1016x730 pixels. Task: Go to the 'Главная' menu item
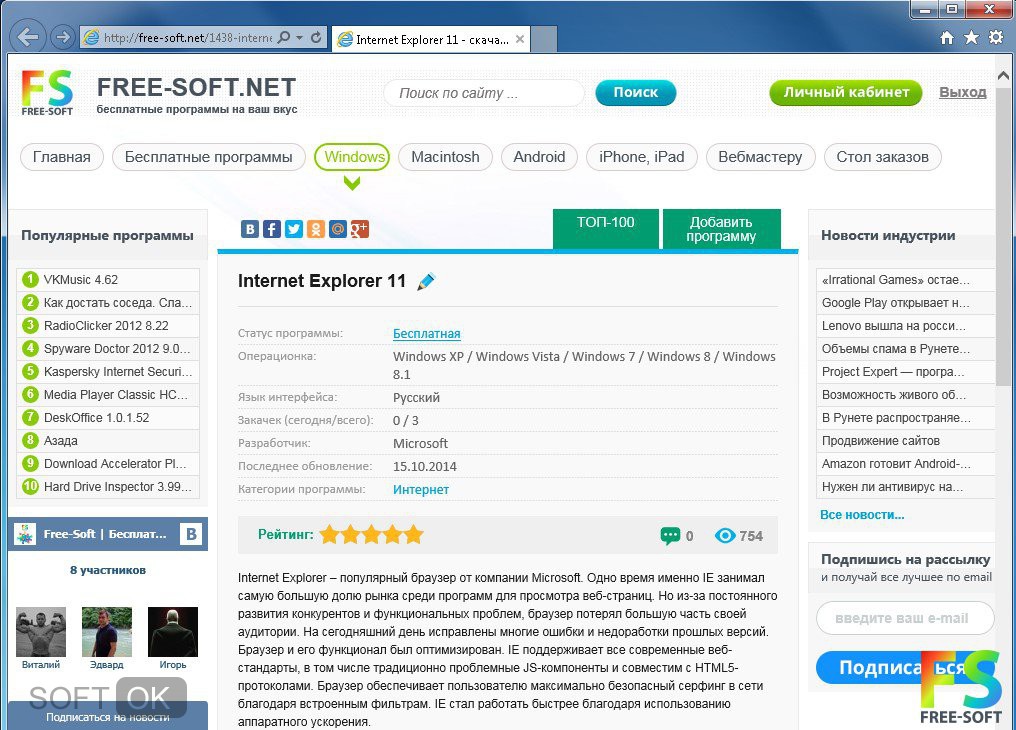62,157
